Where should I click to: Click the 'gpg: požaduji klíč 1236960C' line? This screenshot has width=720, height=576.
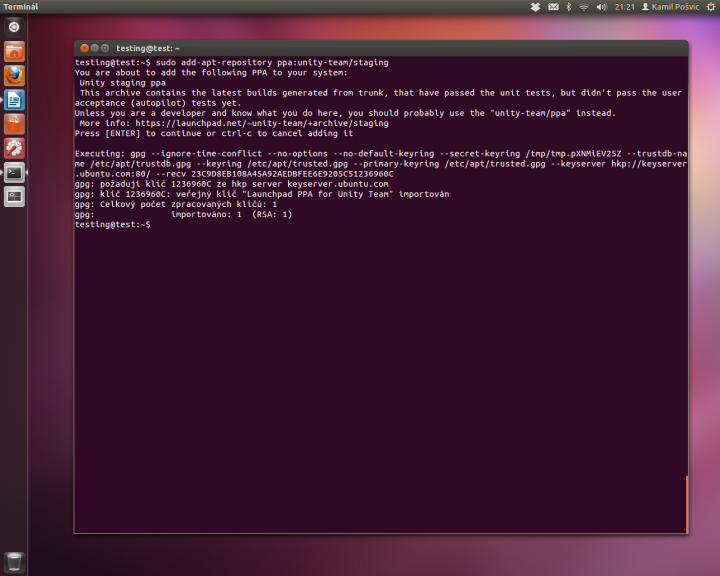click(x=231, y=184)
